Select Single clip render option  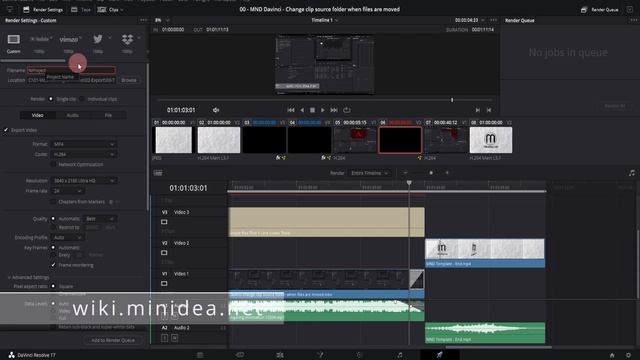(51, 99)
